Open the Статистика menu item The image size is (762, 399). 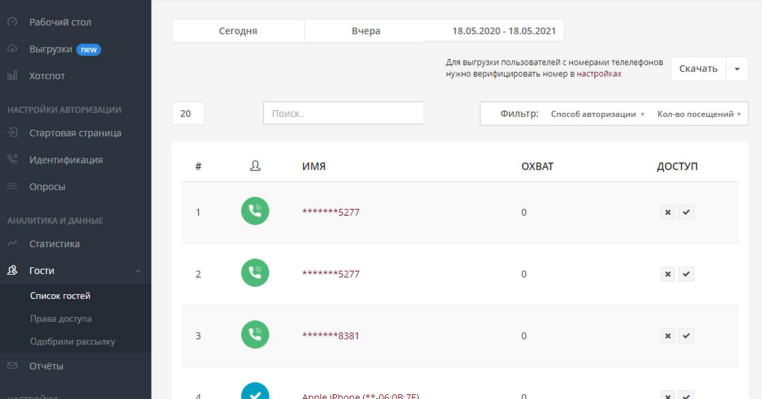(54, 243)
